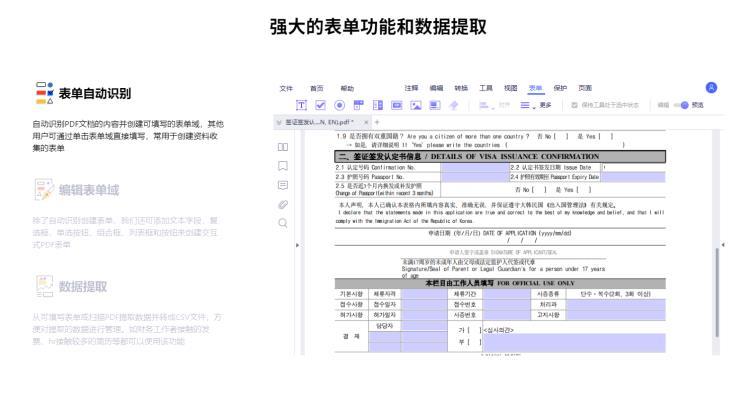Select the 数据提取 heading
This screenshot has height=411, width=750.
(x=83, y=287)
